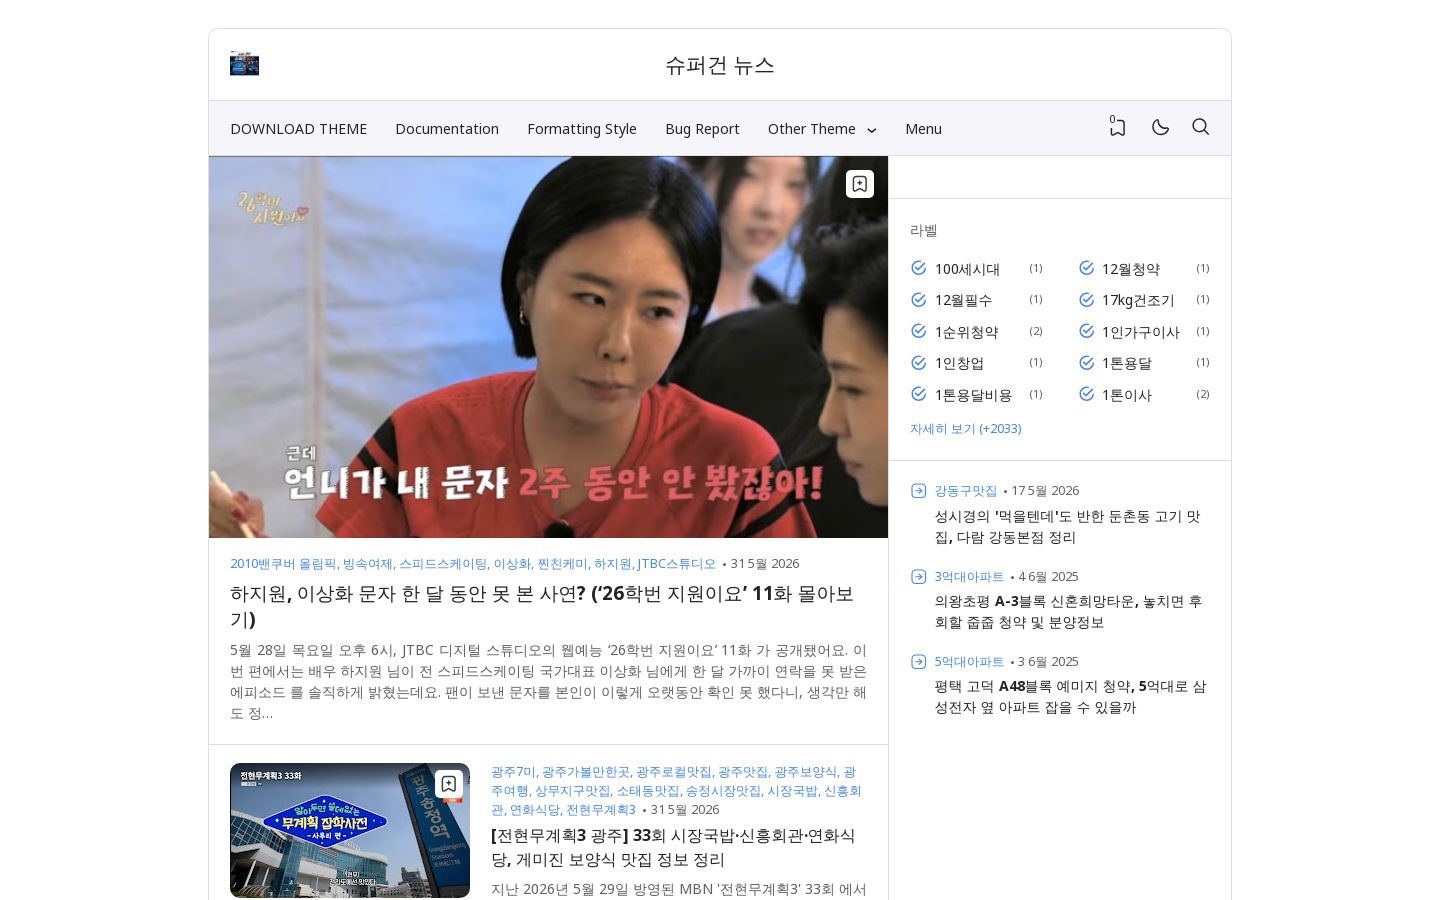
Task: Click the 광주로컬맛집 tag
Action: coord(674,772)
